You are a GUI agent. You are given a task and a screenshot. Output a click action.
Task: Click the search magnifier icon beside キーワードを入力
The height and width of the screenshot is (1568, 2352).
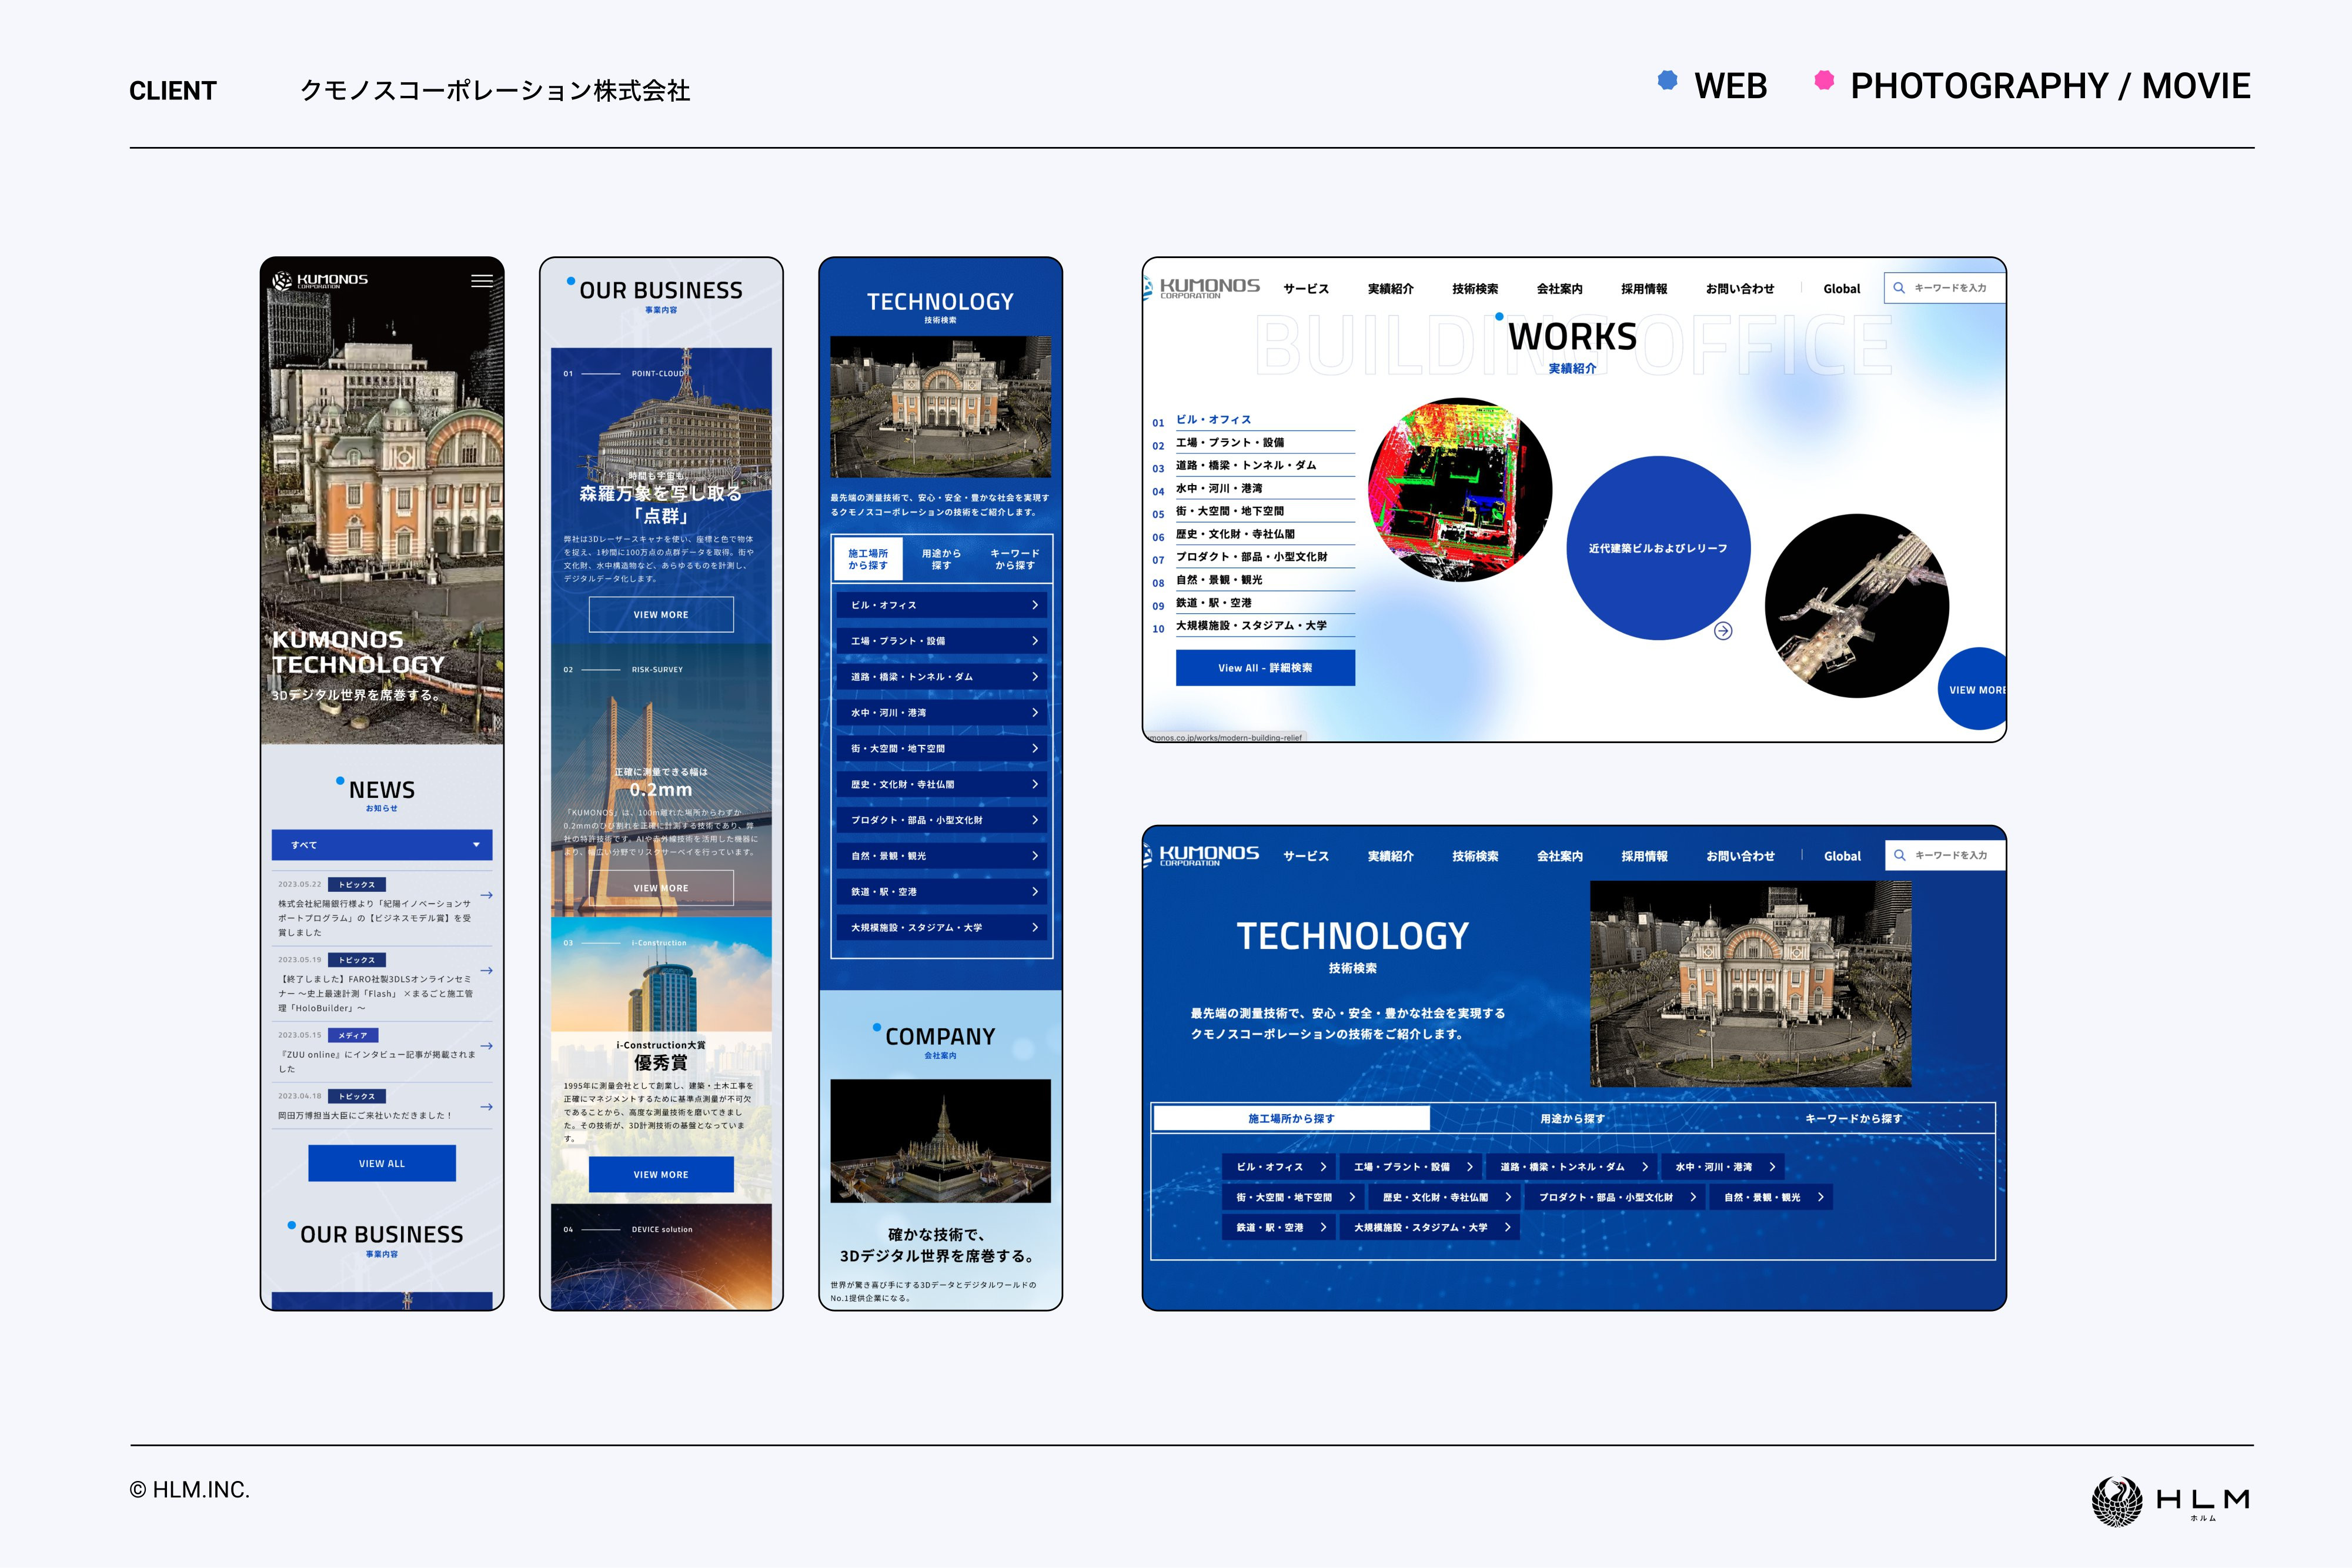point(1898,287)
